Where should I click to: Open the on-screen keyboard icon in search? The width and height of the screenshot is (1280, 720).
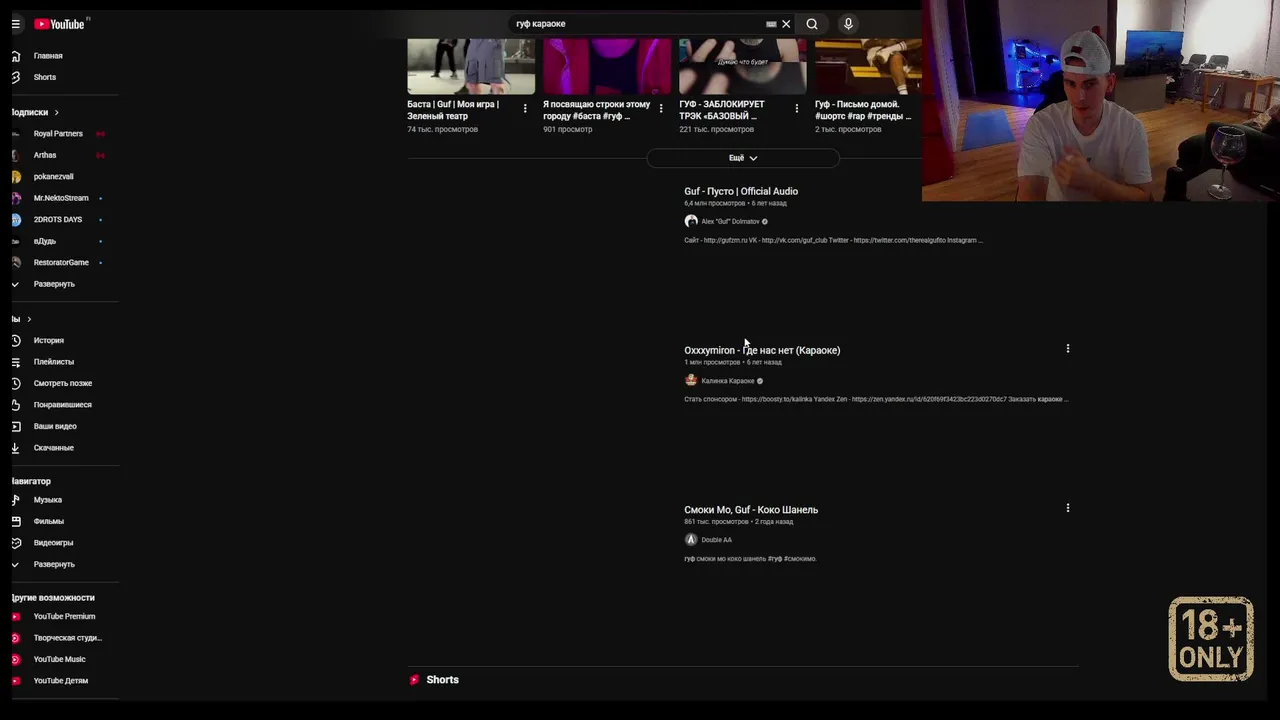tap(771, 24)
